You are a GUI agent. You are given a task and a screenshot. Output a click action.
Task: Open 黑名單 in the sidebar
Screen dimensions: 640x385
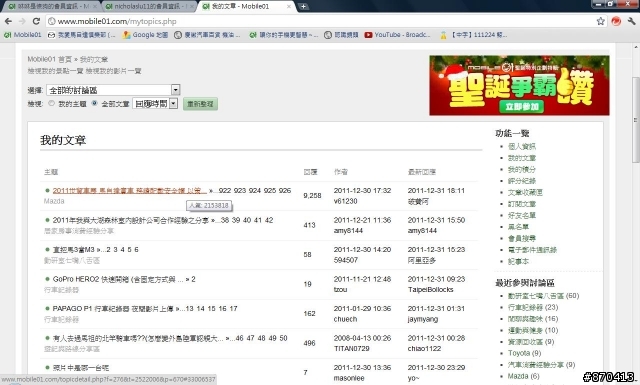pos(518,227)
